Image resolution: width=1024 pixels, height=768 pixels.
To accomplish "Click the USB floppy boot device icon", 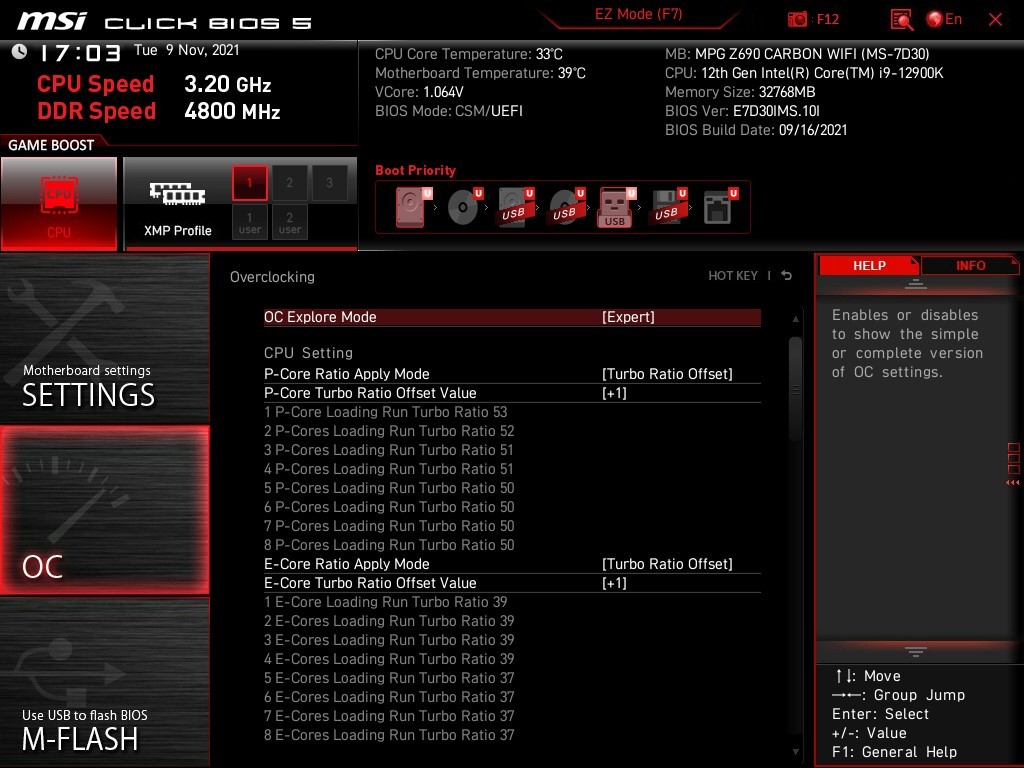I will (x=666, y=207).
